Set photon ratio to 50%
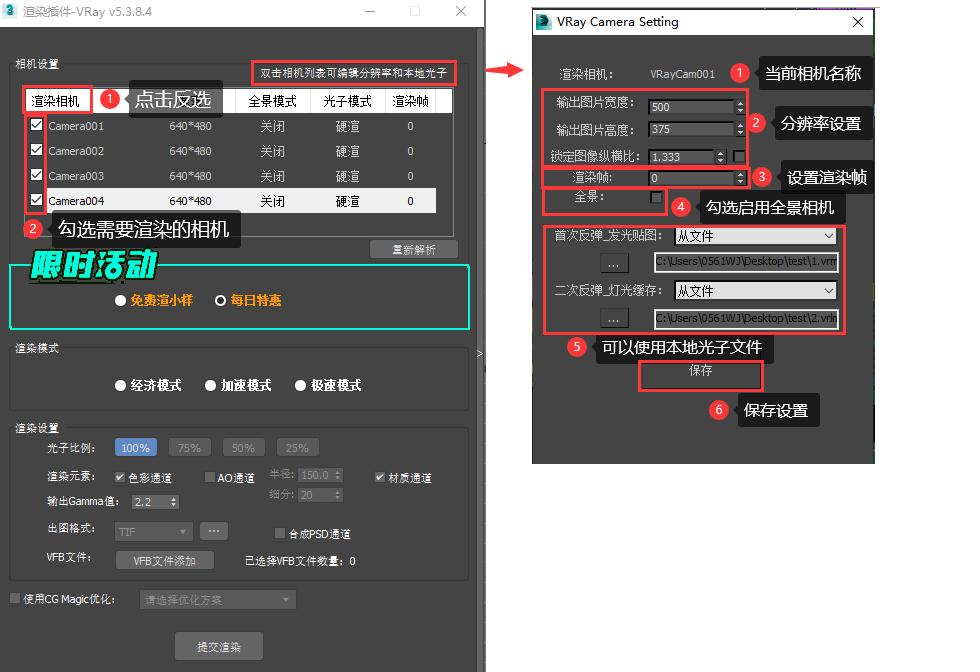The image size is (980, 672). click(243, 448)
